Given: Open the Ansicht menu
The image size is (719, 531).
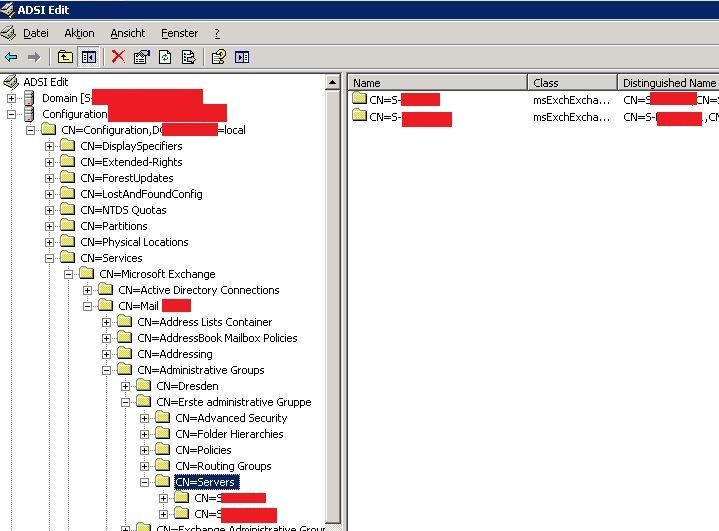Looking at the screenshot, I should tap(127, 33).
